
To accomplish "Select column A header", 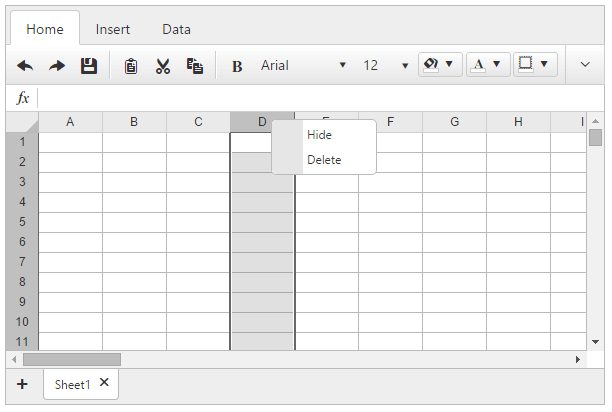I will [70, 122].
